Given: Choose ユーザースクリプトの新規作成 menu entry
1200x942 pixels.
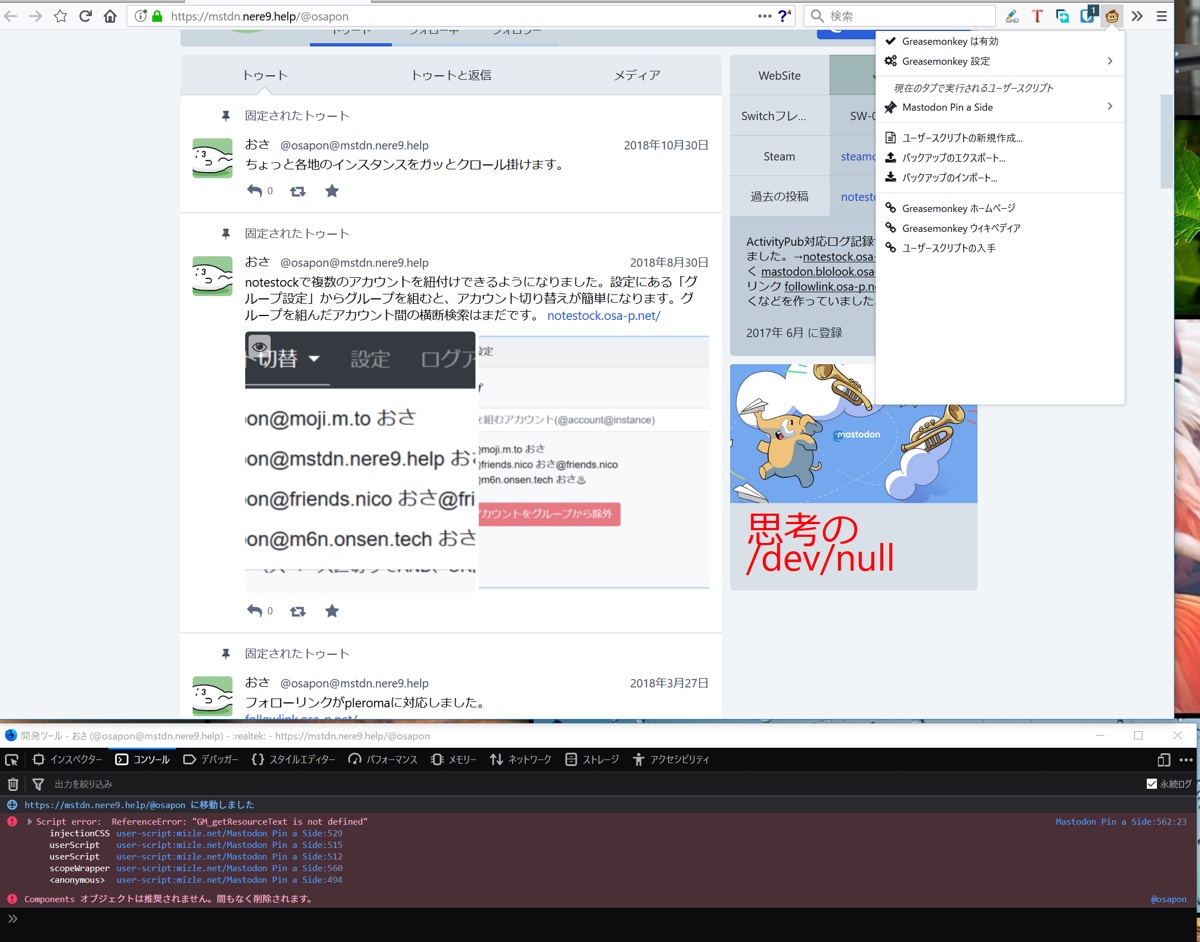Looking at the screenshot, I should pyautogui.click(x=999, y=138).
